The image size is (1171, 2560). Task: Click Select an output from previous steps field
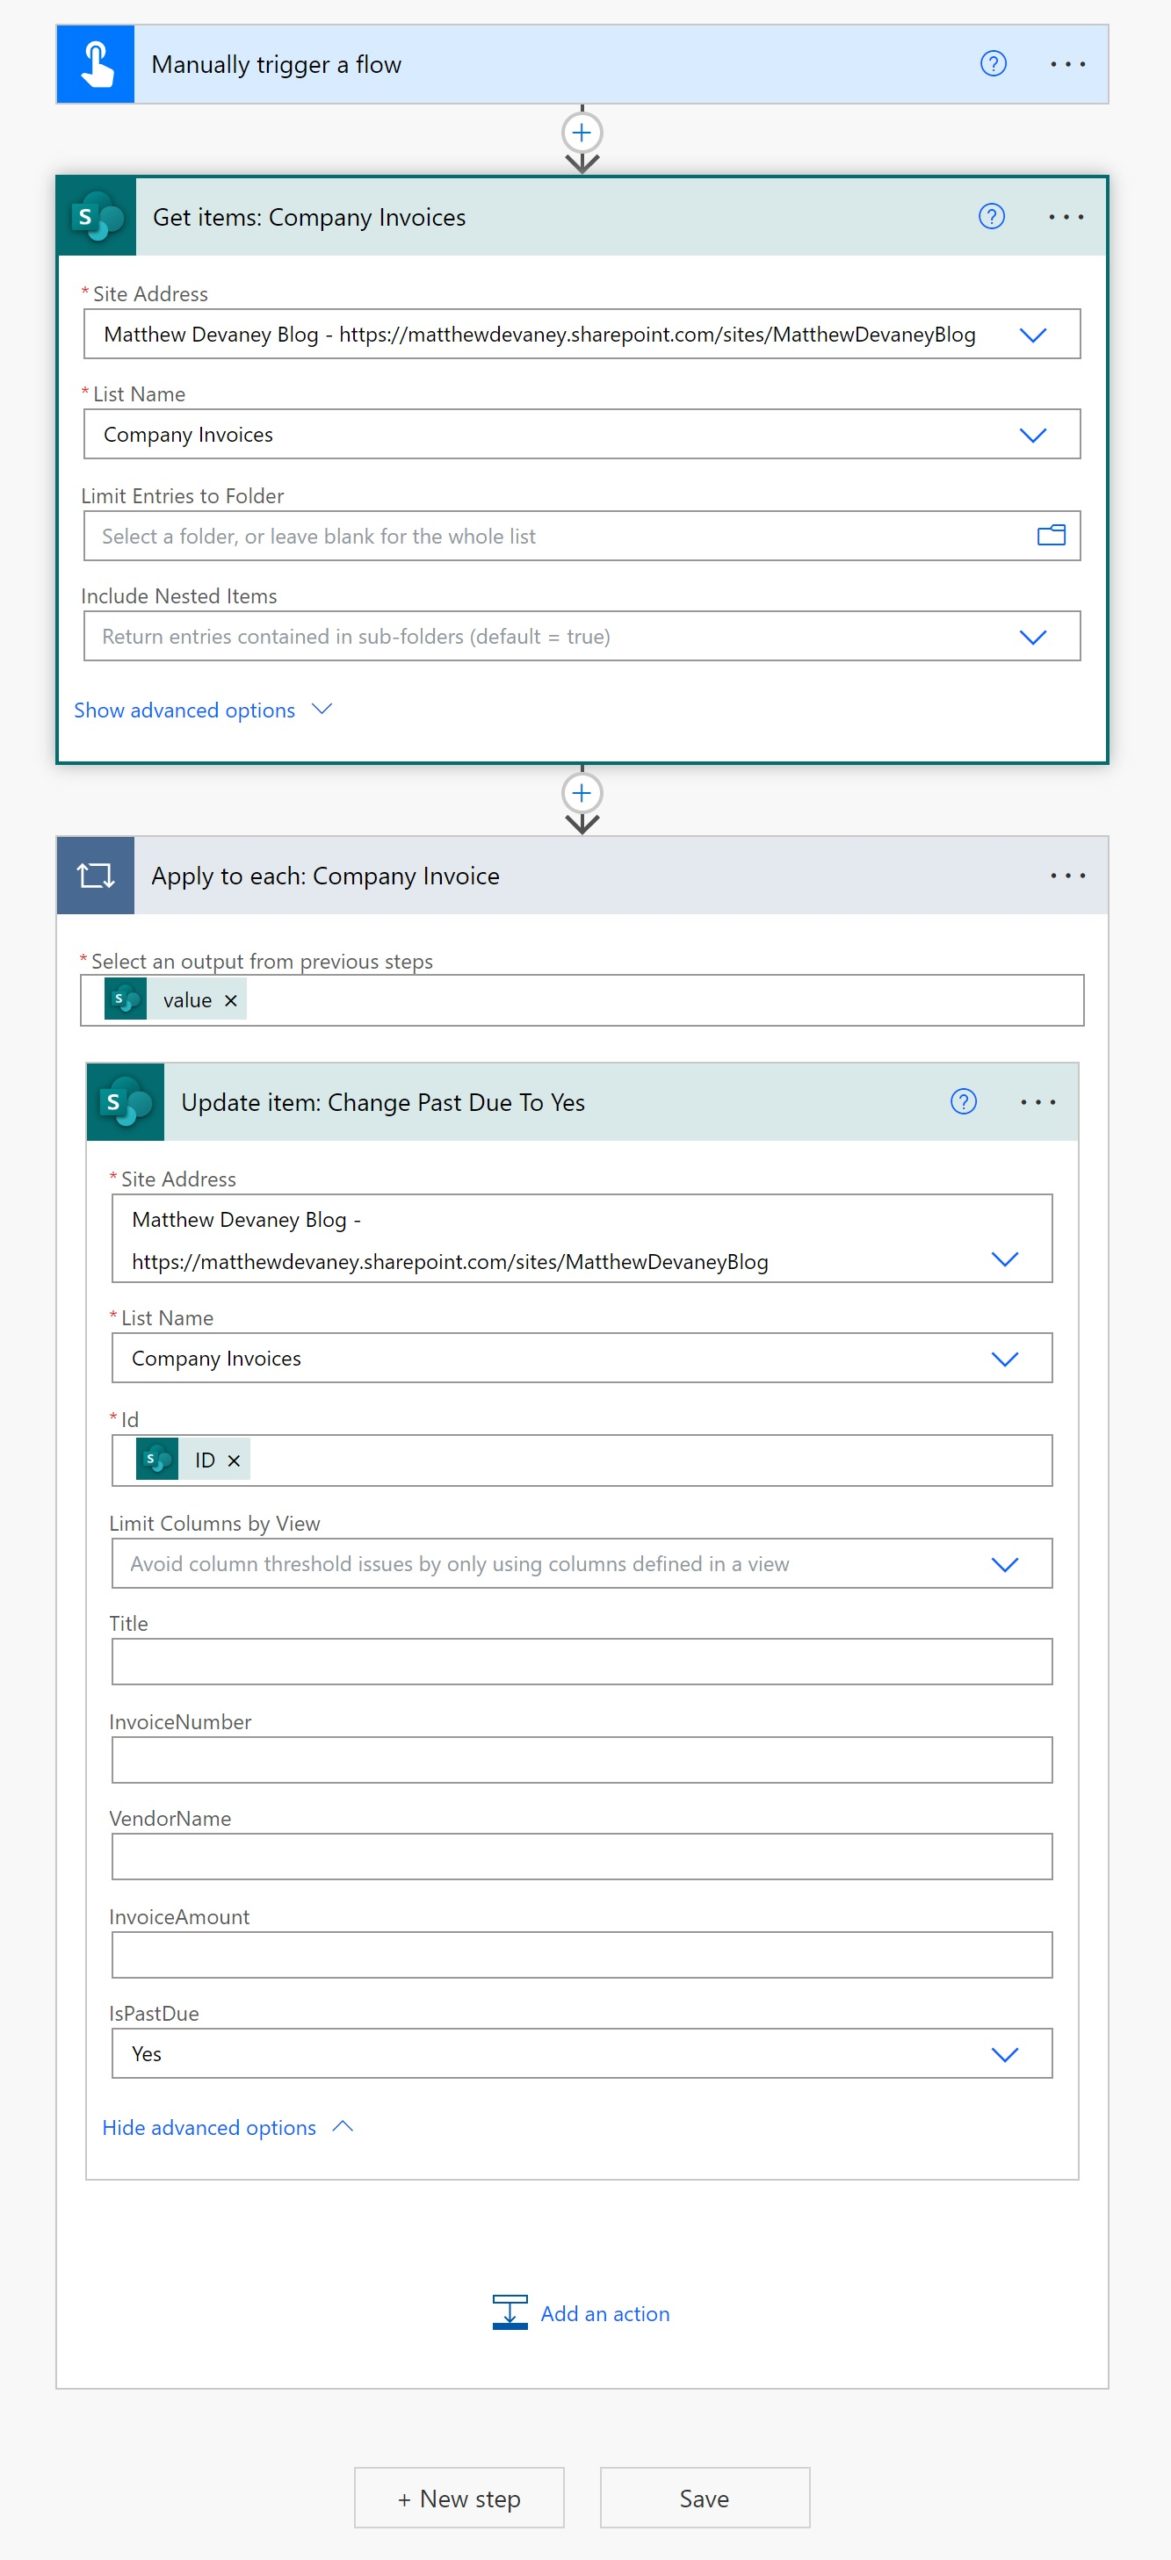[582, 1000]
